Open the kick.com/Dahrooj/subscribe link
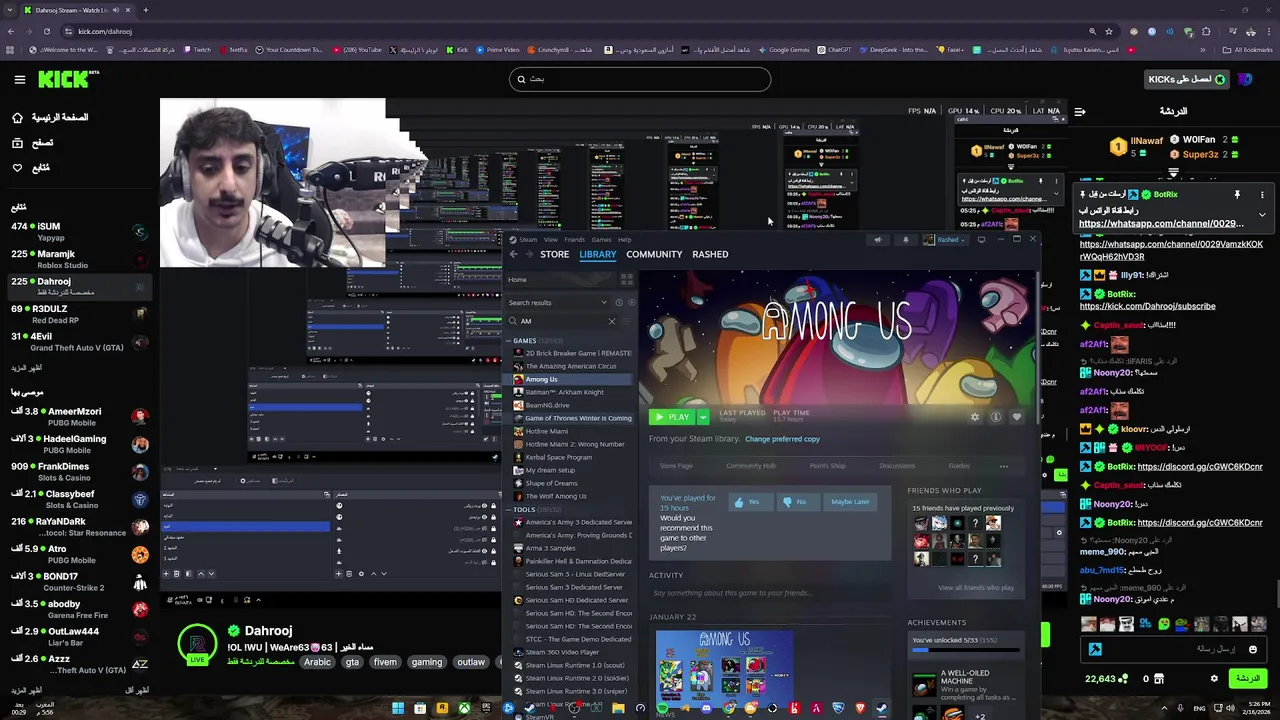 [1147, 306]
